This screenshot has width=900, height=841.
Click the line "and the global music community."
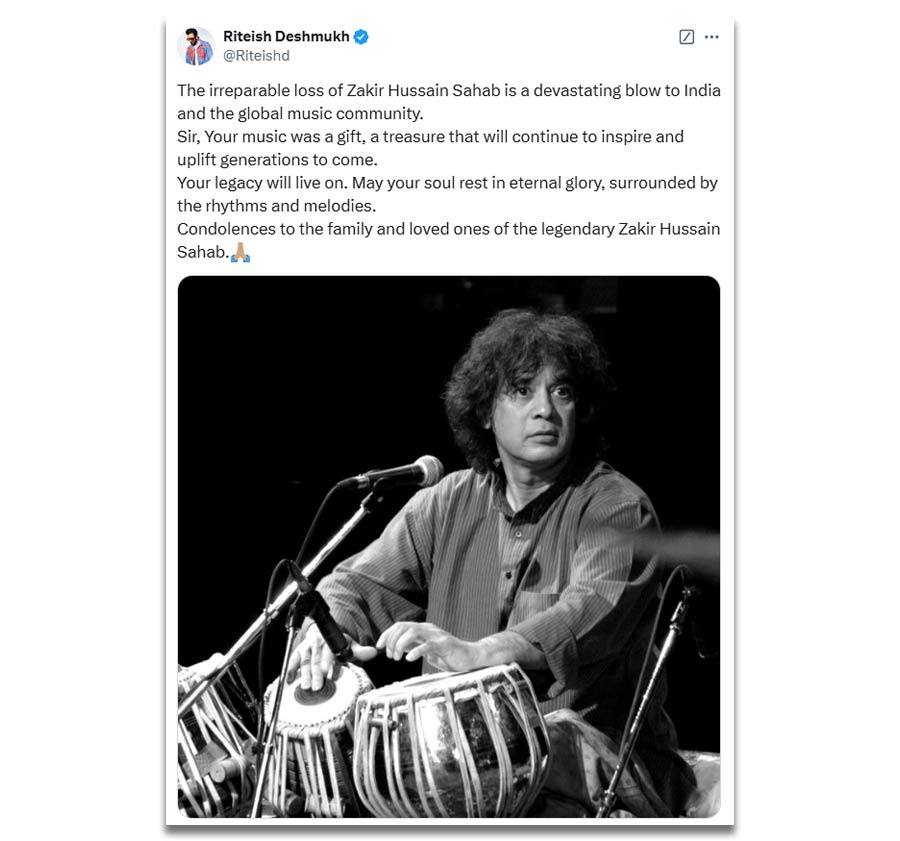[300, 114]
